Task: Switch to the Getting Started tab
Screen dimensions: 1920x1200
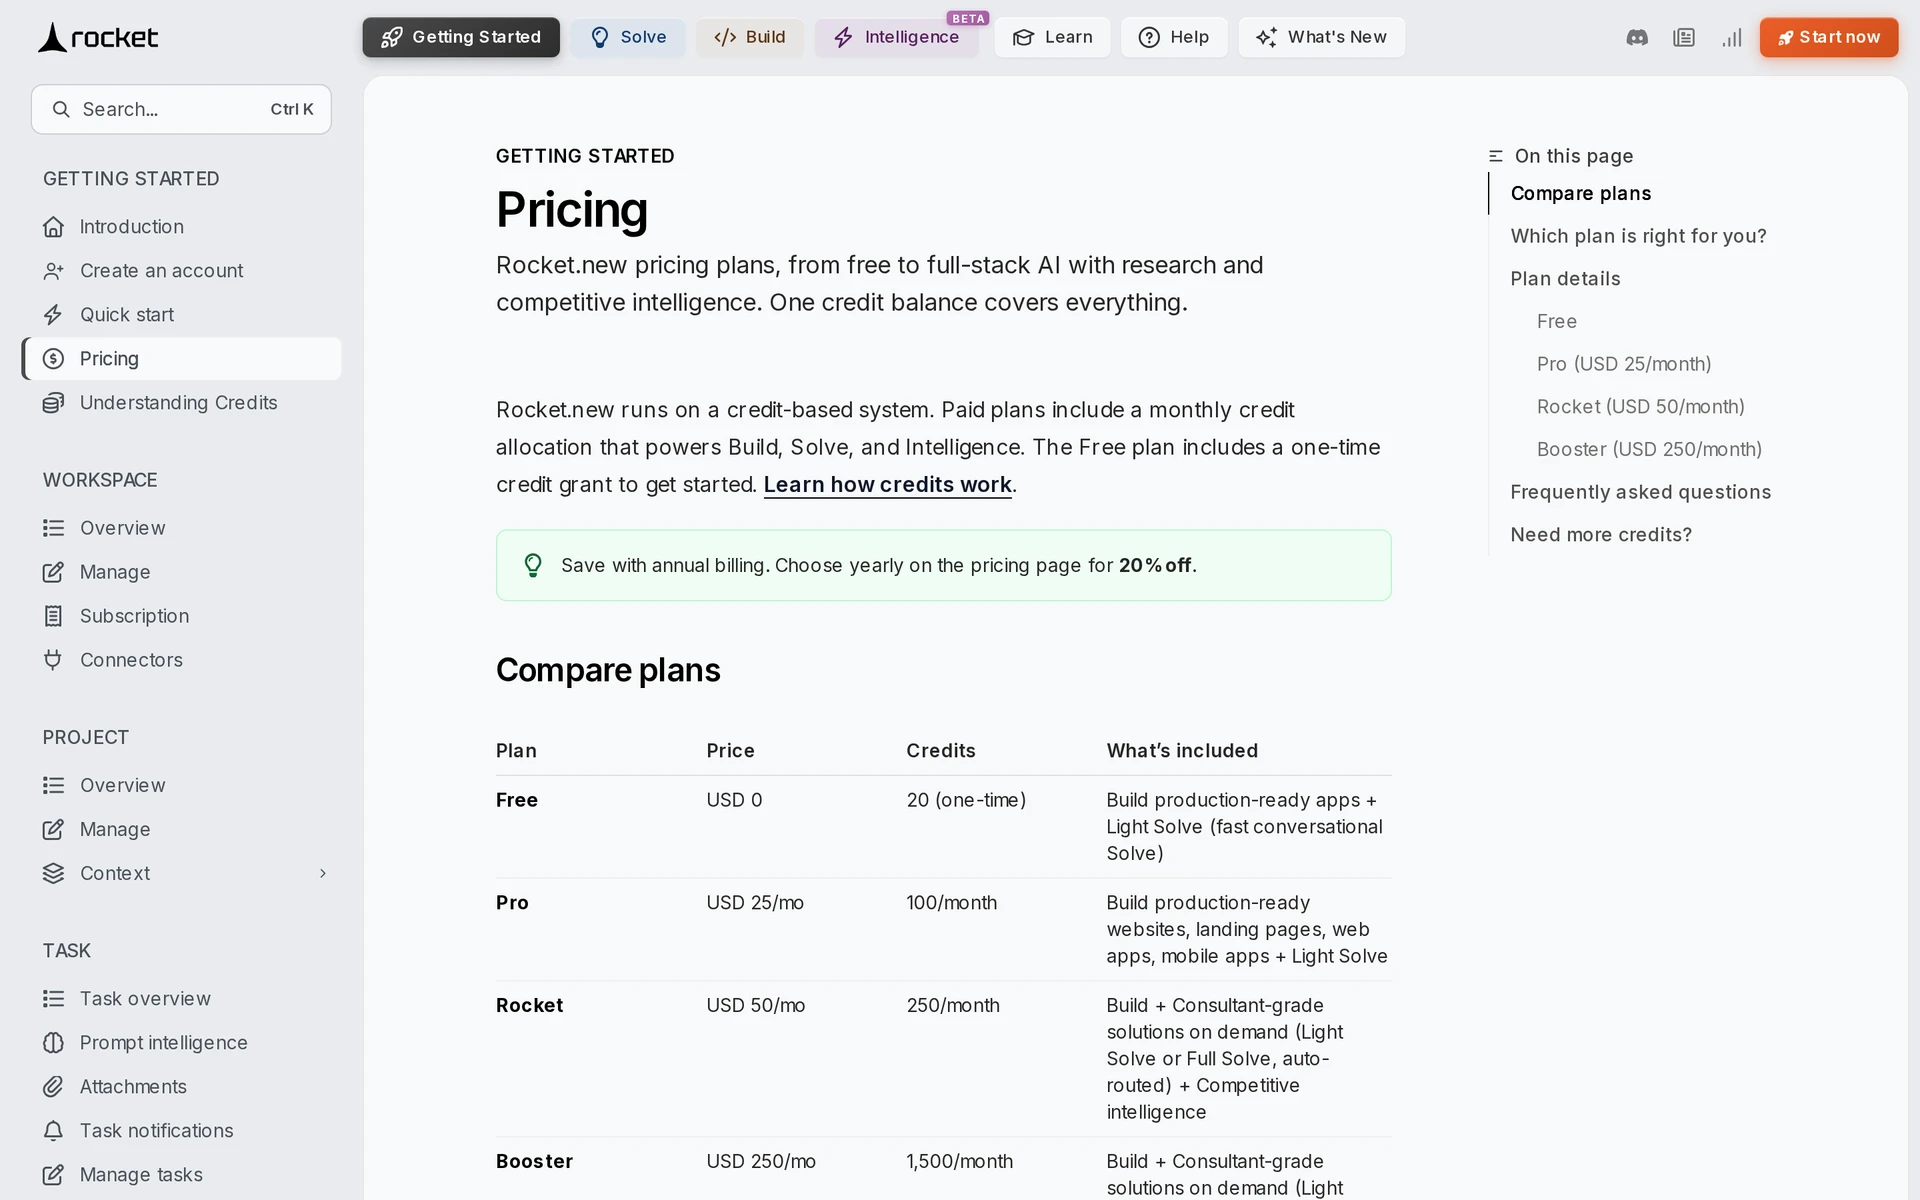Action: [x=461, y=37]
